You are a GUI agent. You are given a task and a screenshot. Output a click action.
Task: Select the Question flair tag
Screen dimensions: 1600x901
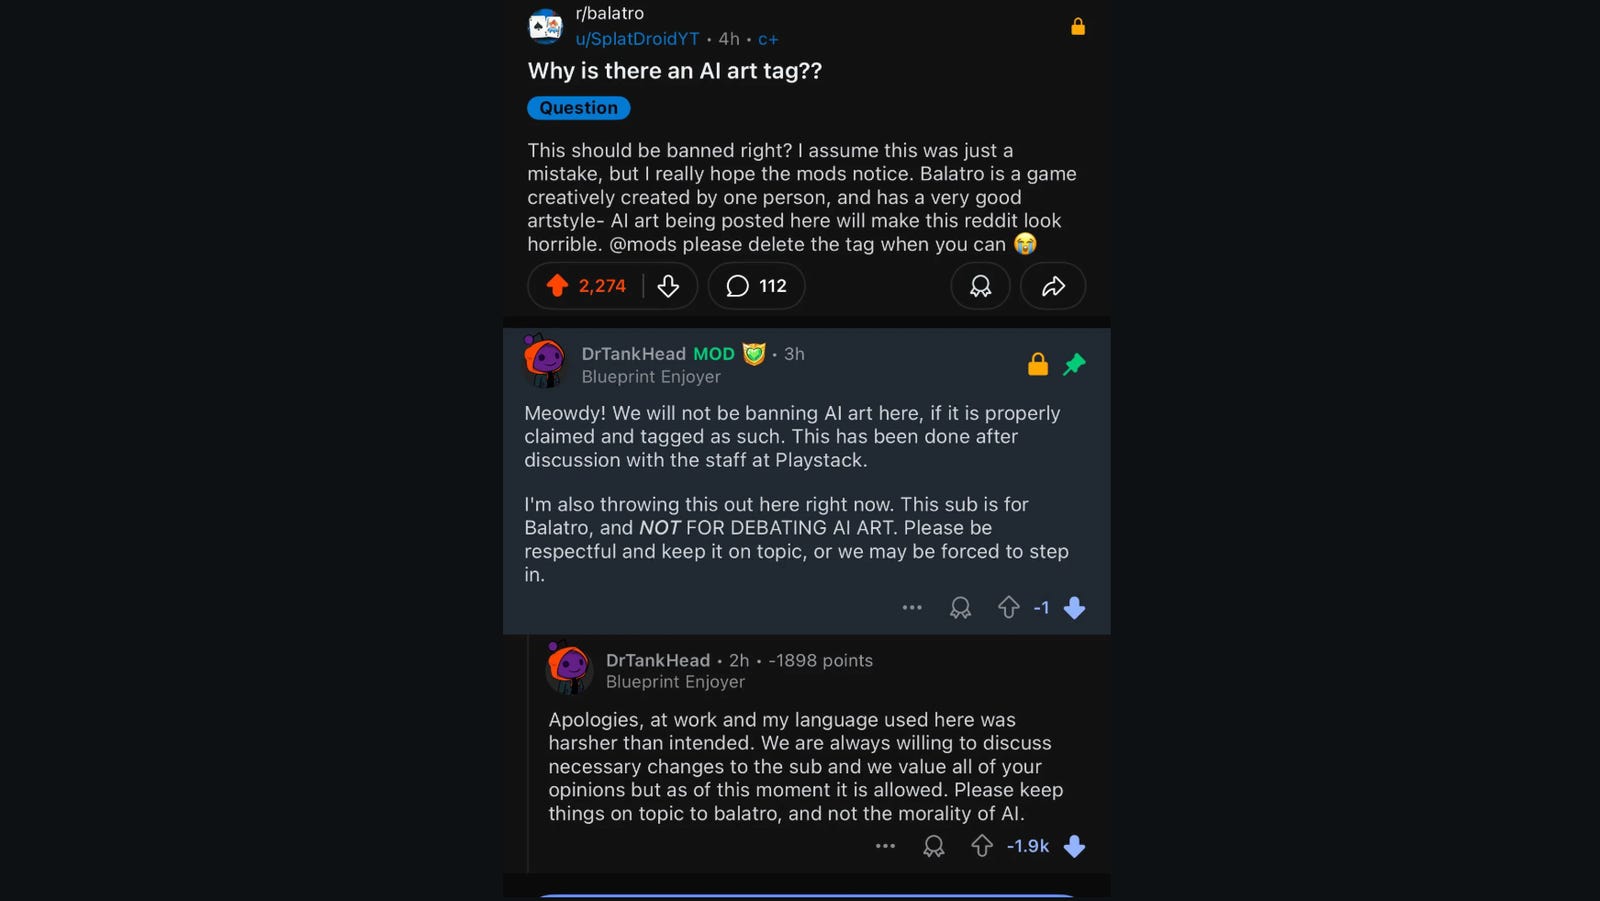pos(578,108)
